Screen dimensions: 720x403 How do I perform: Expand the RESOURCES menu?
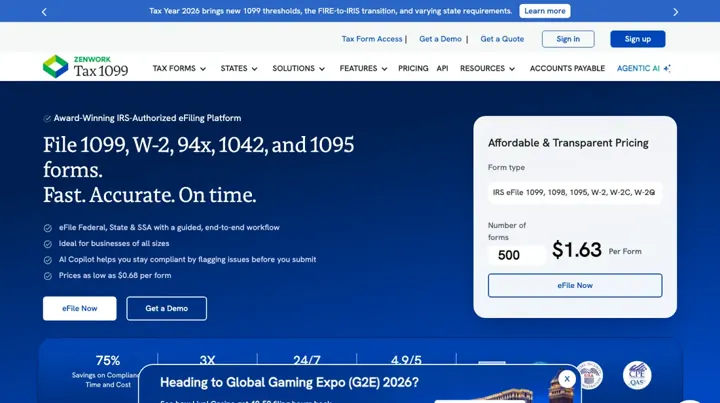[x=487, y=68]
